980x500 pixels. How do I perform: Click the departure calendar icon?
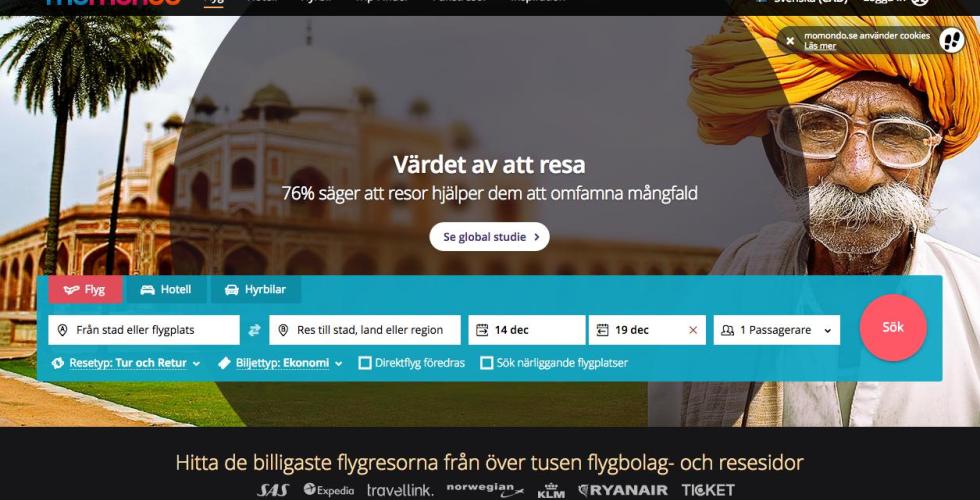[x=482, y=330]
